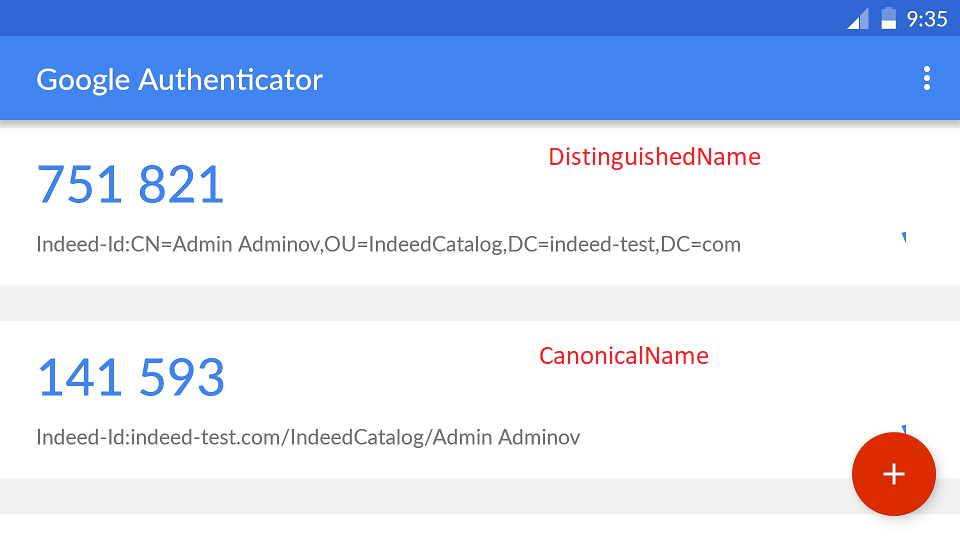This screenshot has width=960, height=540.
Task: Click the red DistinguishedName annotation
Action: [654, 157]
